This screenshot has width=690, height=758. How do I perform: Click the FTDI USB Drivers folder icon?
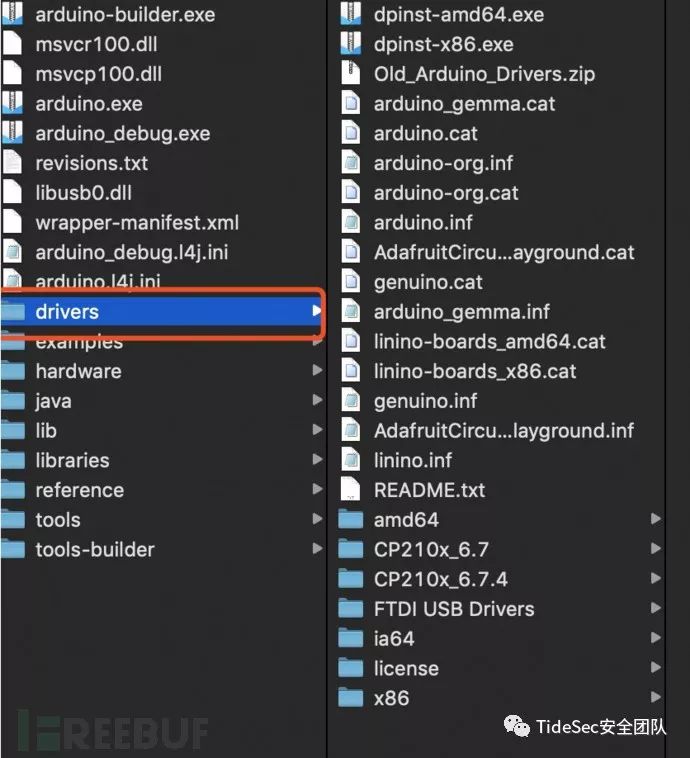(351, 609)
